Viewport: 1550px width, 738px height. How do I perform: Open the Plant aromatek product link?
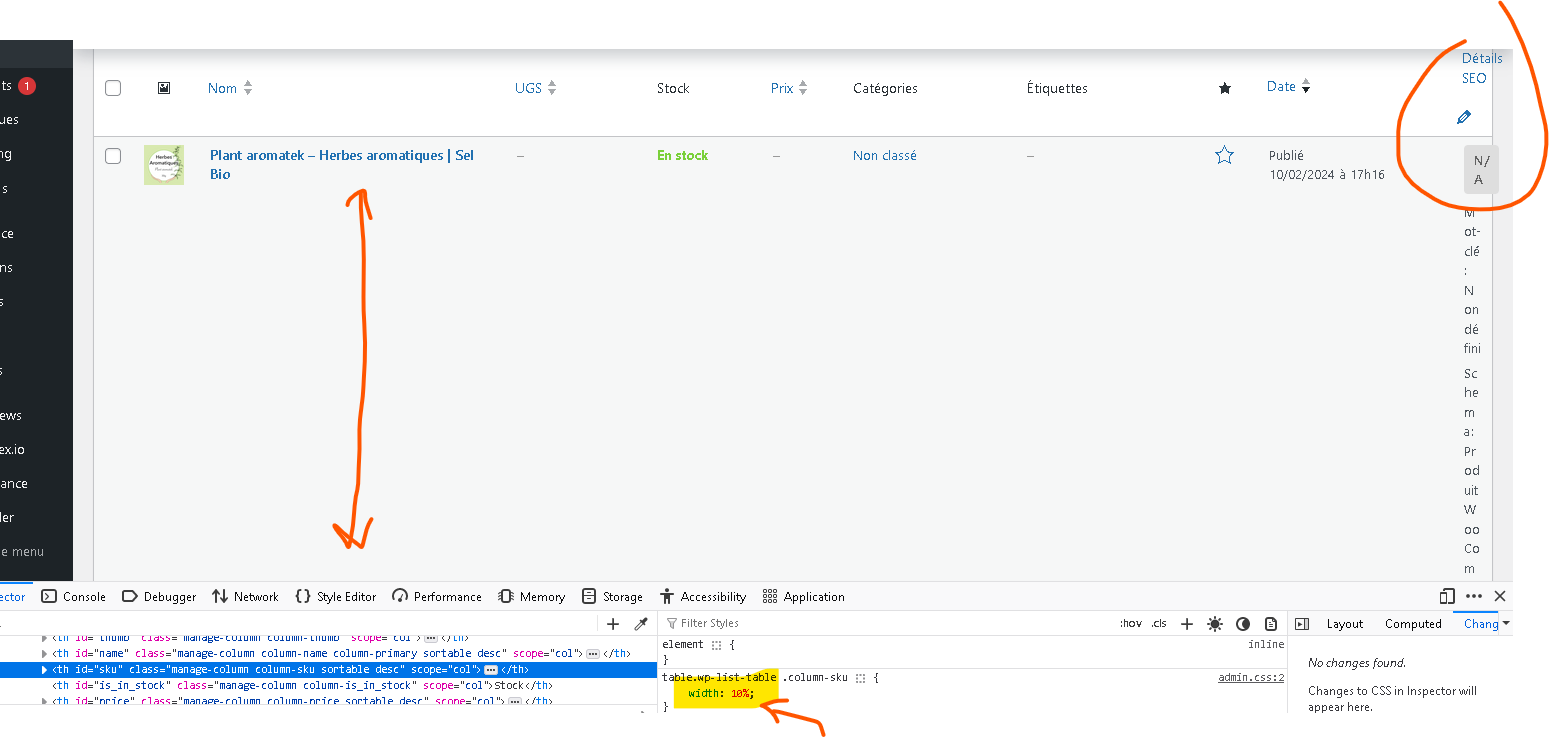[x=342, y=164]
